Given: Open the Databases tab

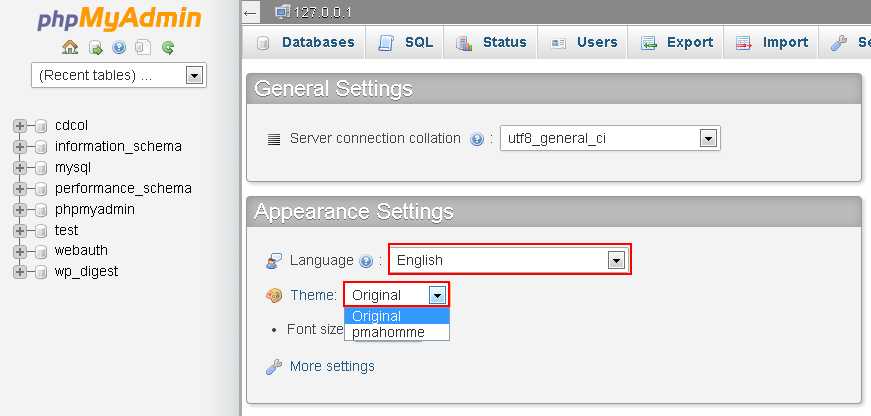Looking at the screenshot, I should pos(304,42).
